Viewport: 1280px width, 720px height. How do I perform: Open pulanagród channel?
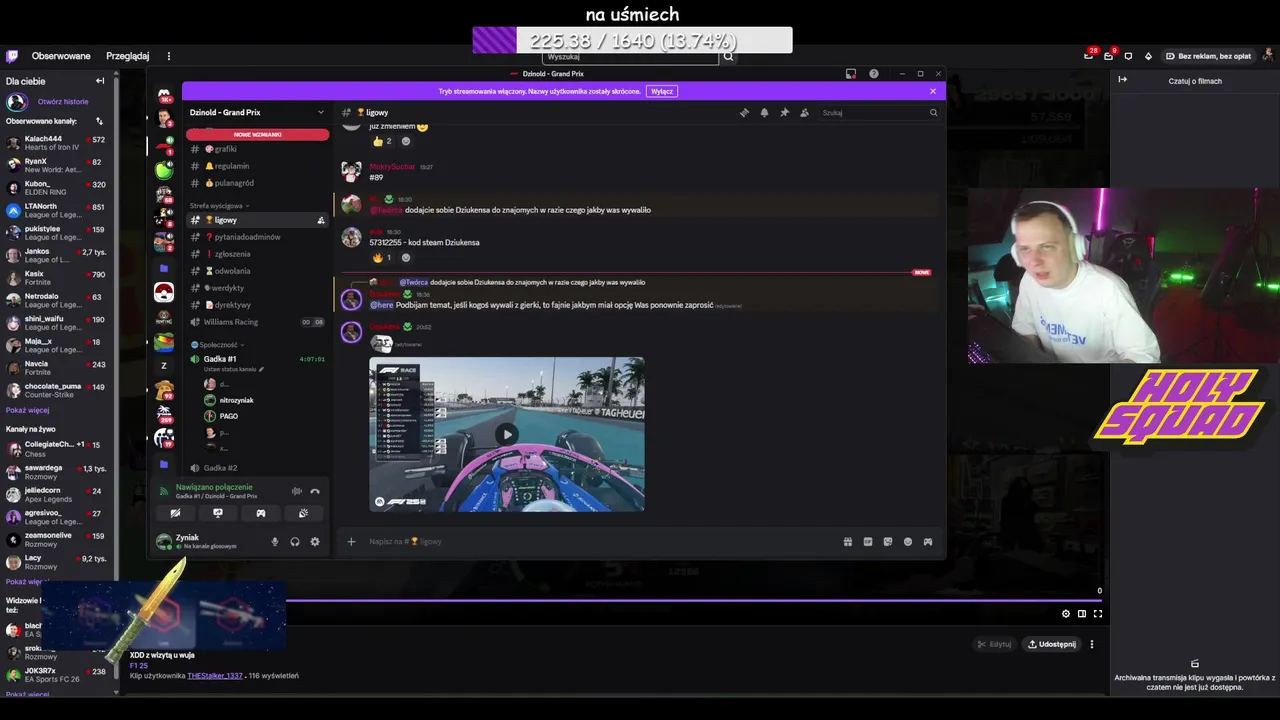point(257,183)
